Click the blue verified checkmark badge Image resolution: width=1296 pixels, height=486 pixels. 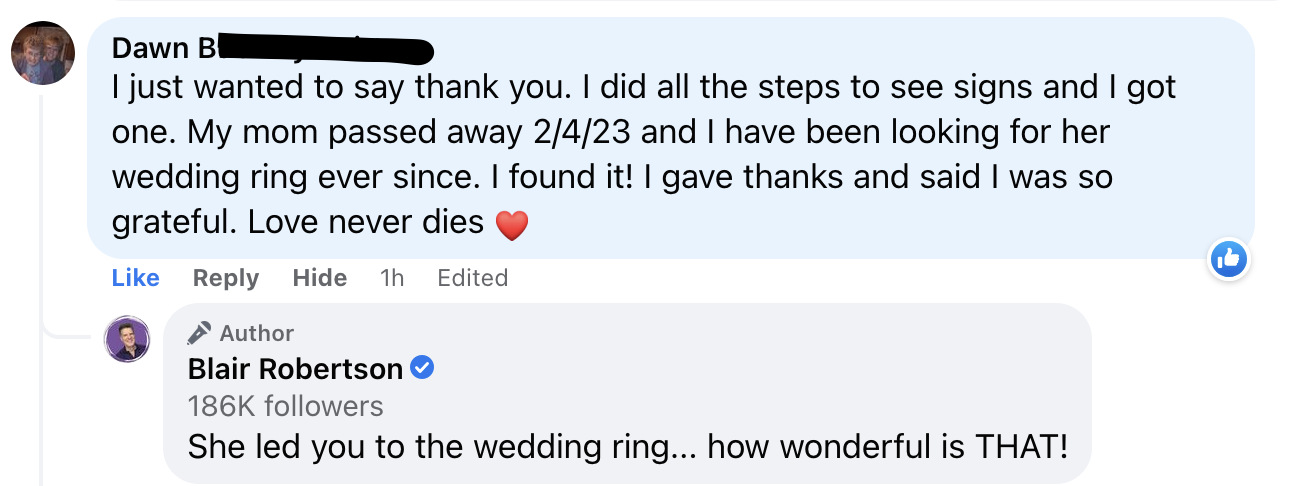[423, 369]
